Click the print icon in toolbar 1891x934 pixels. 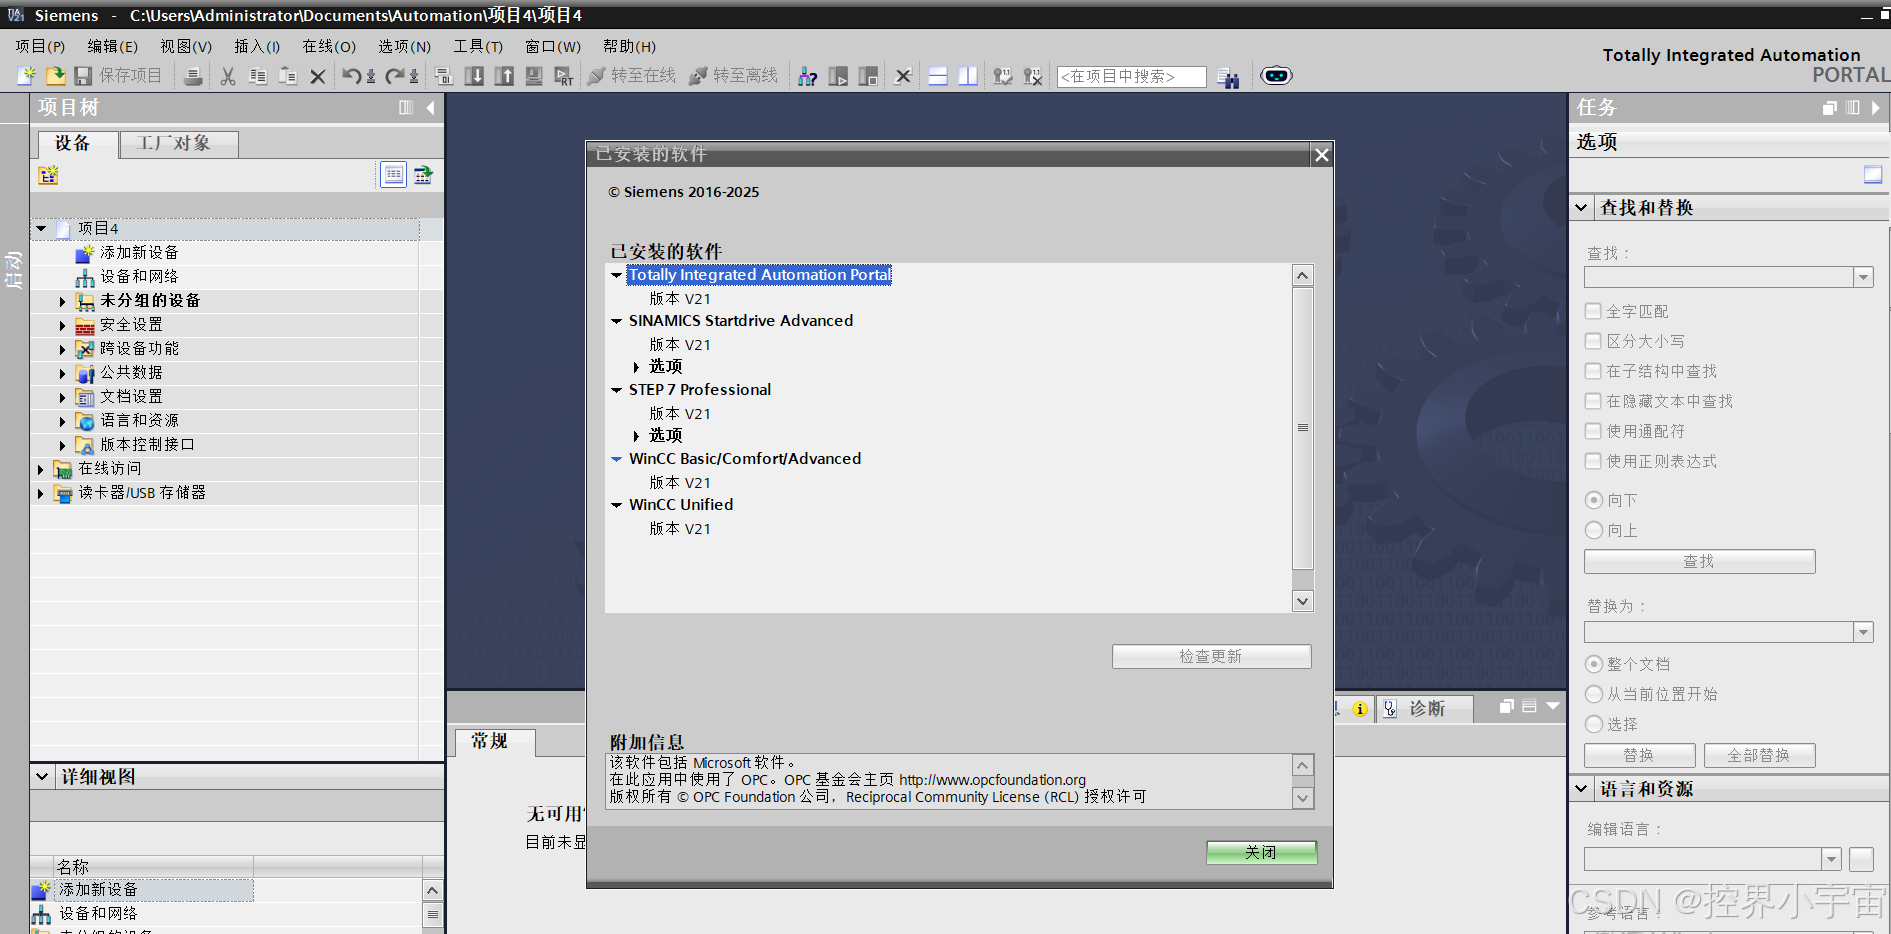tap(194, 76)
